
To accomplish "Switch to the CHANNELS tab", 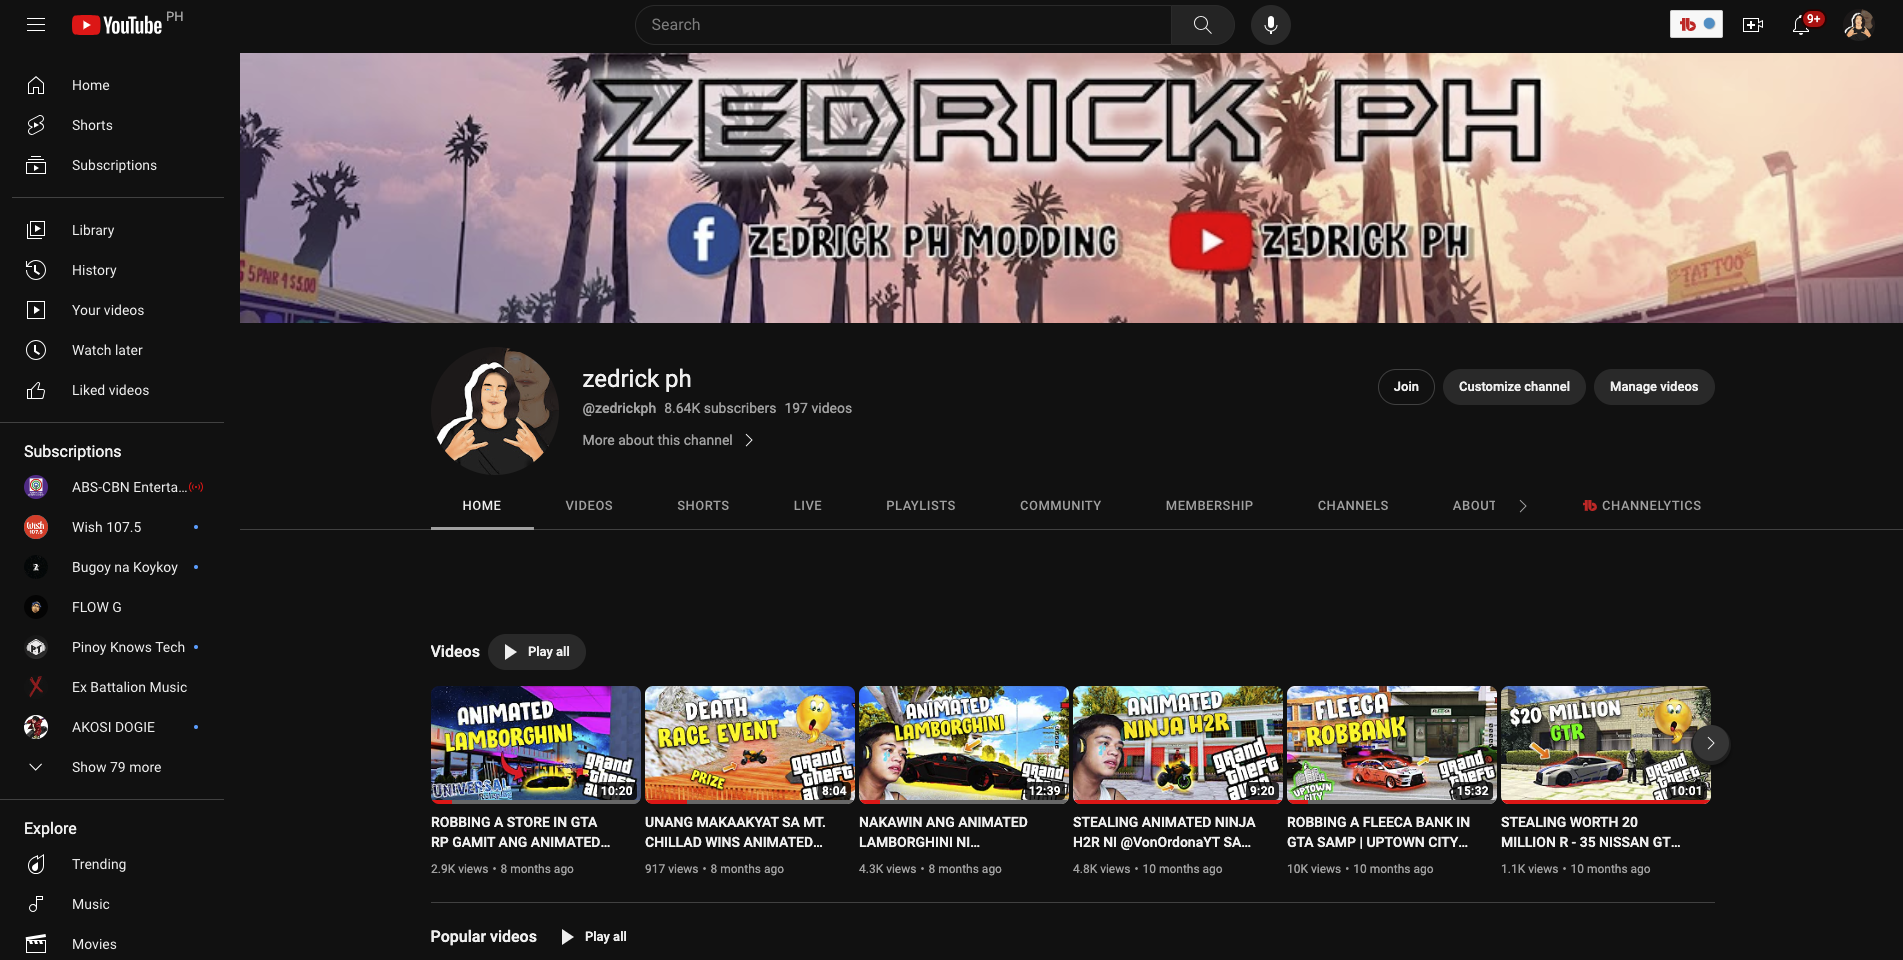I will (1353, 506).
